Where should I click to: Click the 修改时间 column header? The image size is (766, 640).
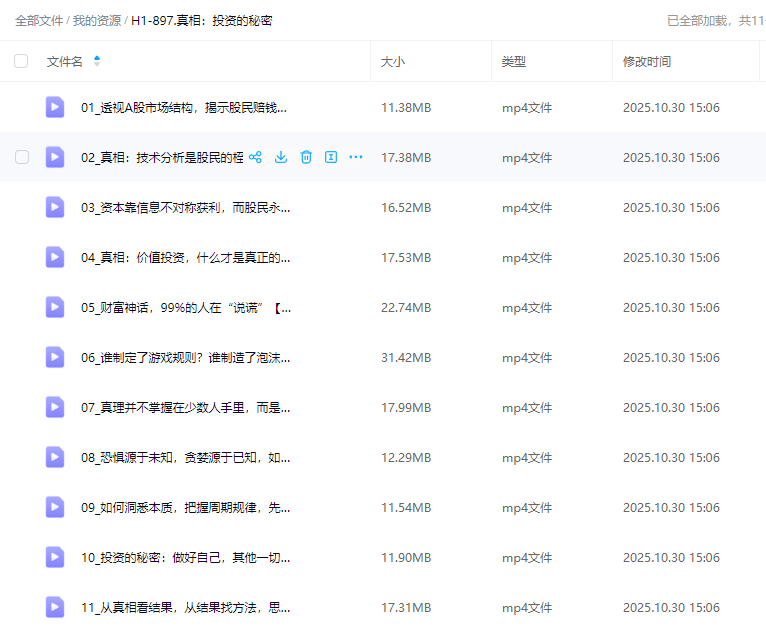pos(647,62)
